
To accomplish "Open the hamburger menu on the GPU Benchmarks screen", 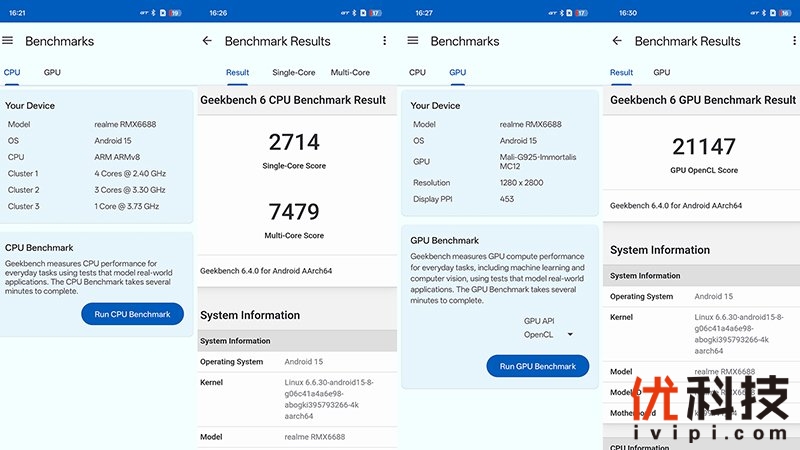I will click(414, 41).
